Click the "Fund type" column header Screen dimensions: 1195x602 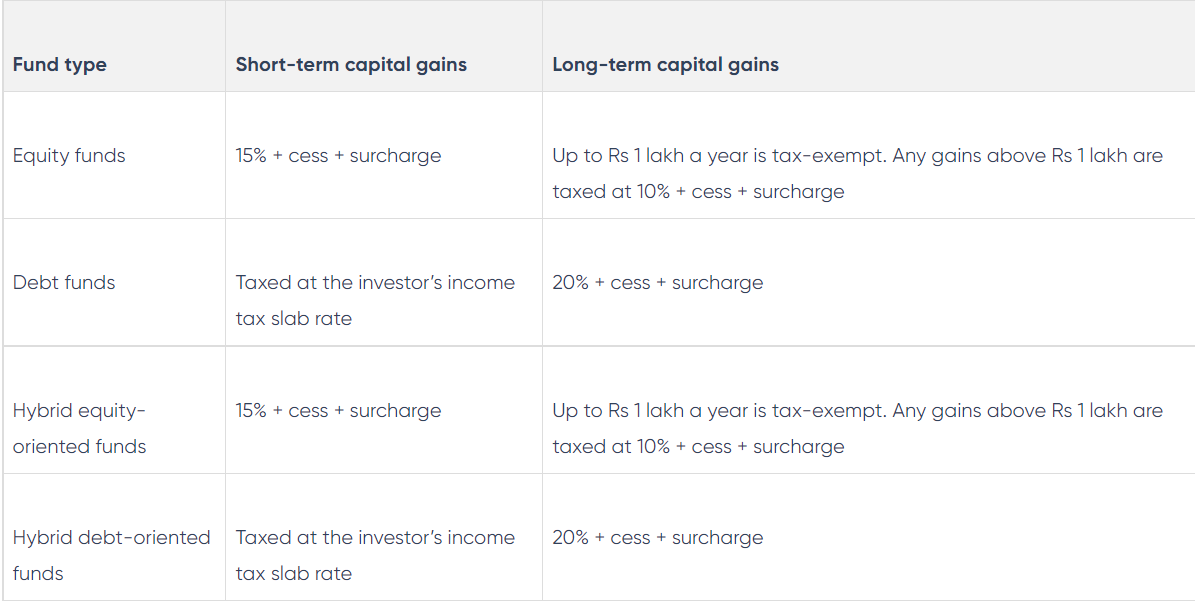pyautogui.click(x=59, y=65)
